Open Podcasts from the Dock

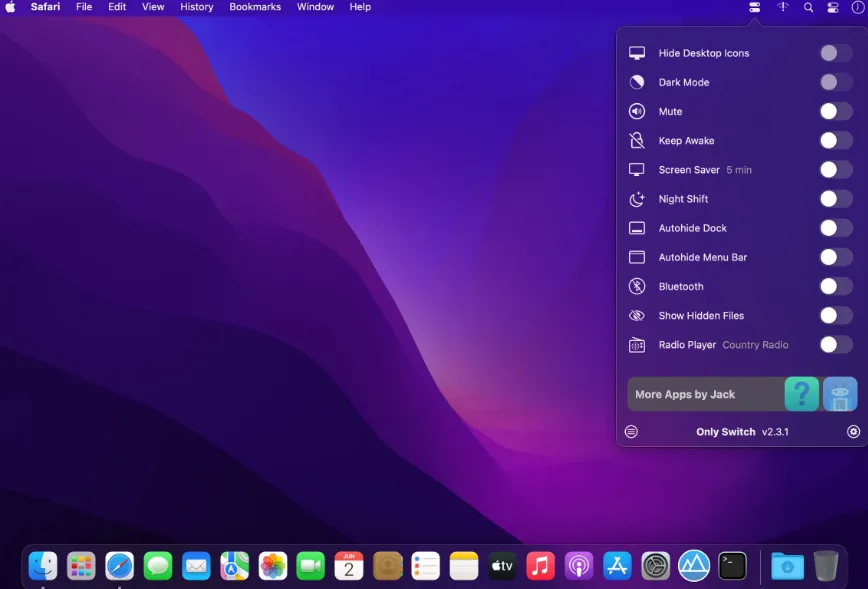pyautogui.click(x=579, y=566)
